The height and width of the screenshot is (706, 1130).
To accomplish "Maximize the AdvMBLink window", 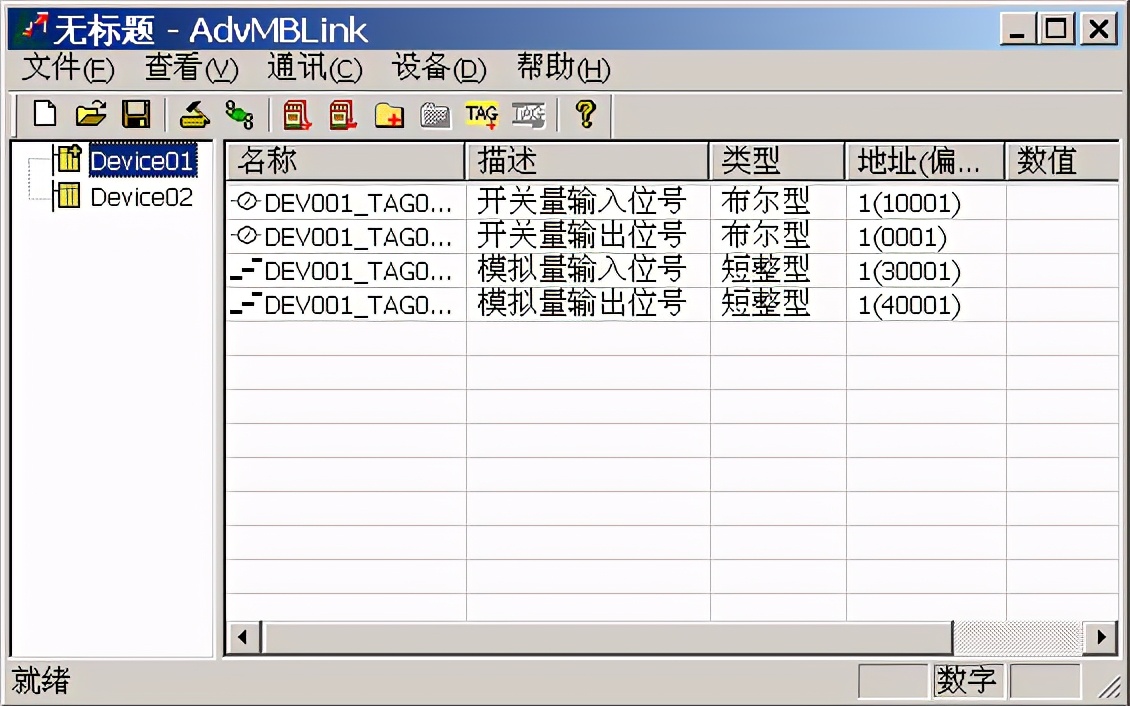I will click(x=1056, y=29).
